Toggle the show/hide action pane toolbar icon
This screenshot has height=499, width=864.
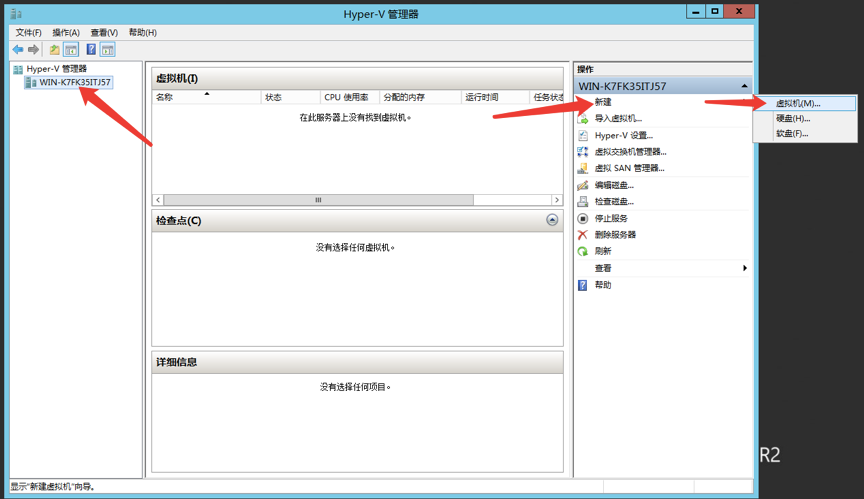[x=107, y=50]
